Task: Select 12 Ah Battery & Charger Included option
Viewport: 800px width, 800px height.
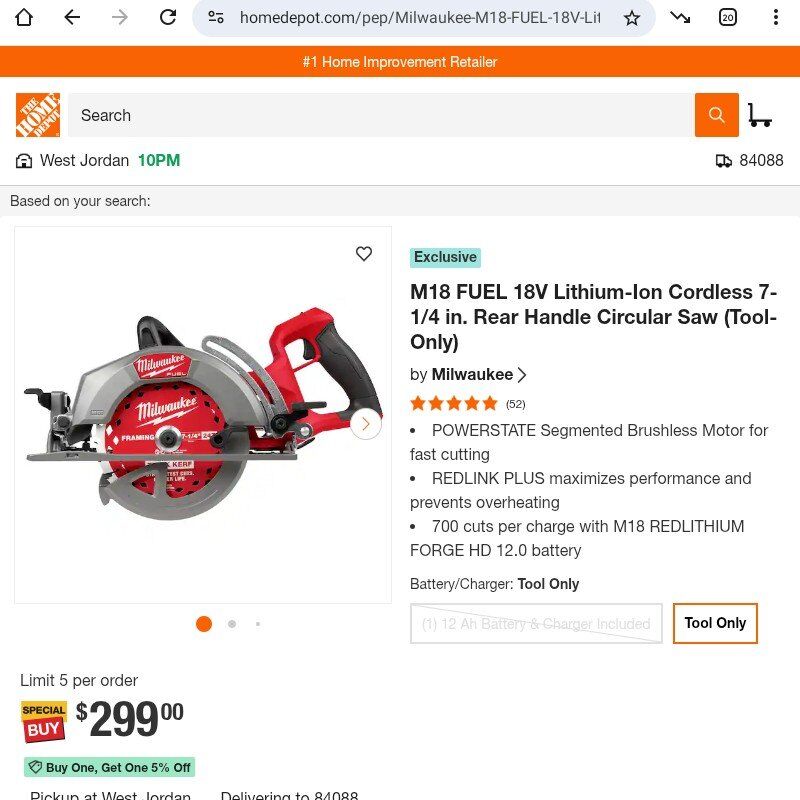Action: [x=536, y=623]
